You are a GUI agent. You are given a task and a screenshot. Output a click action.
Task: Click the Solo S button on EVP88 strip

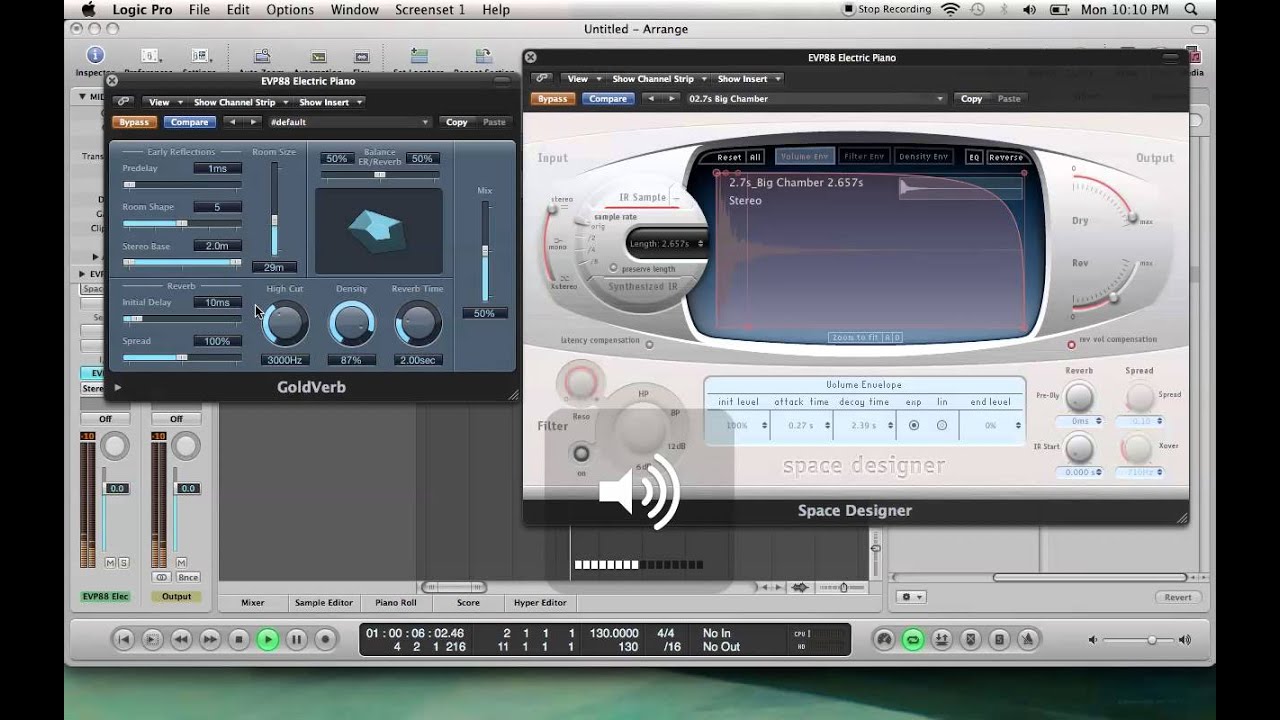pos(124,563)
